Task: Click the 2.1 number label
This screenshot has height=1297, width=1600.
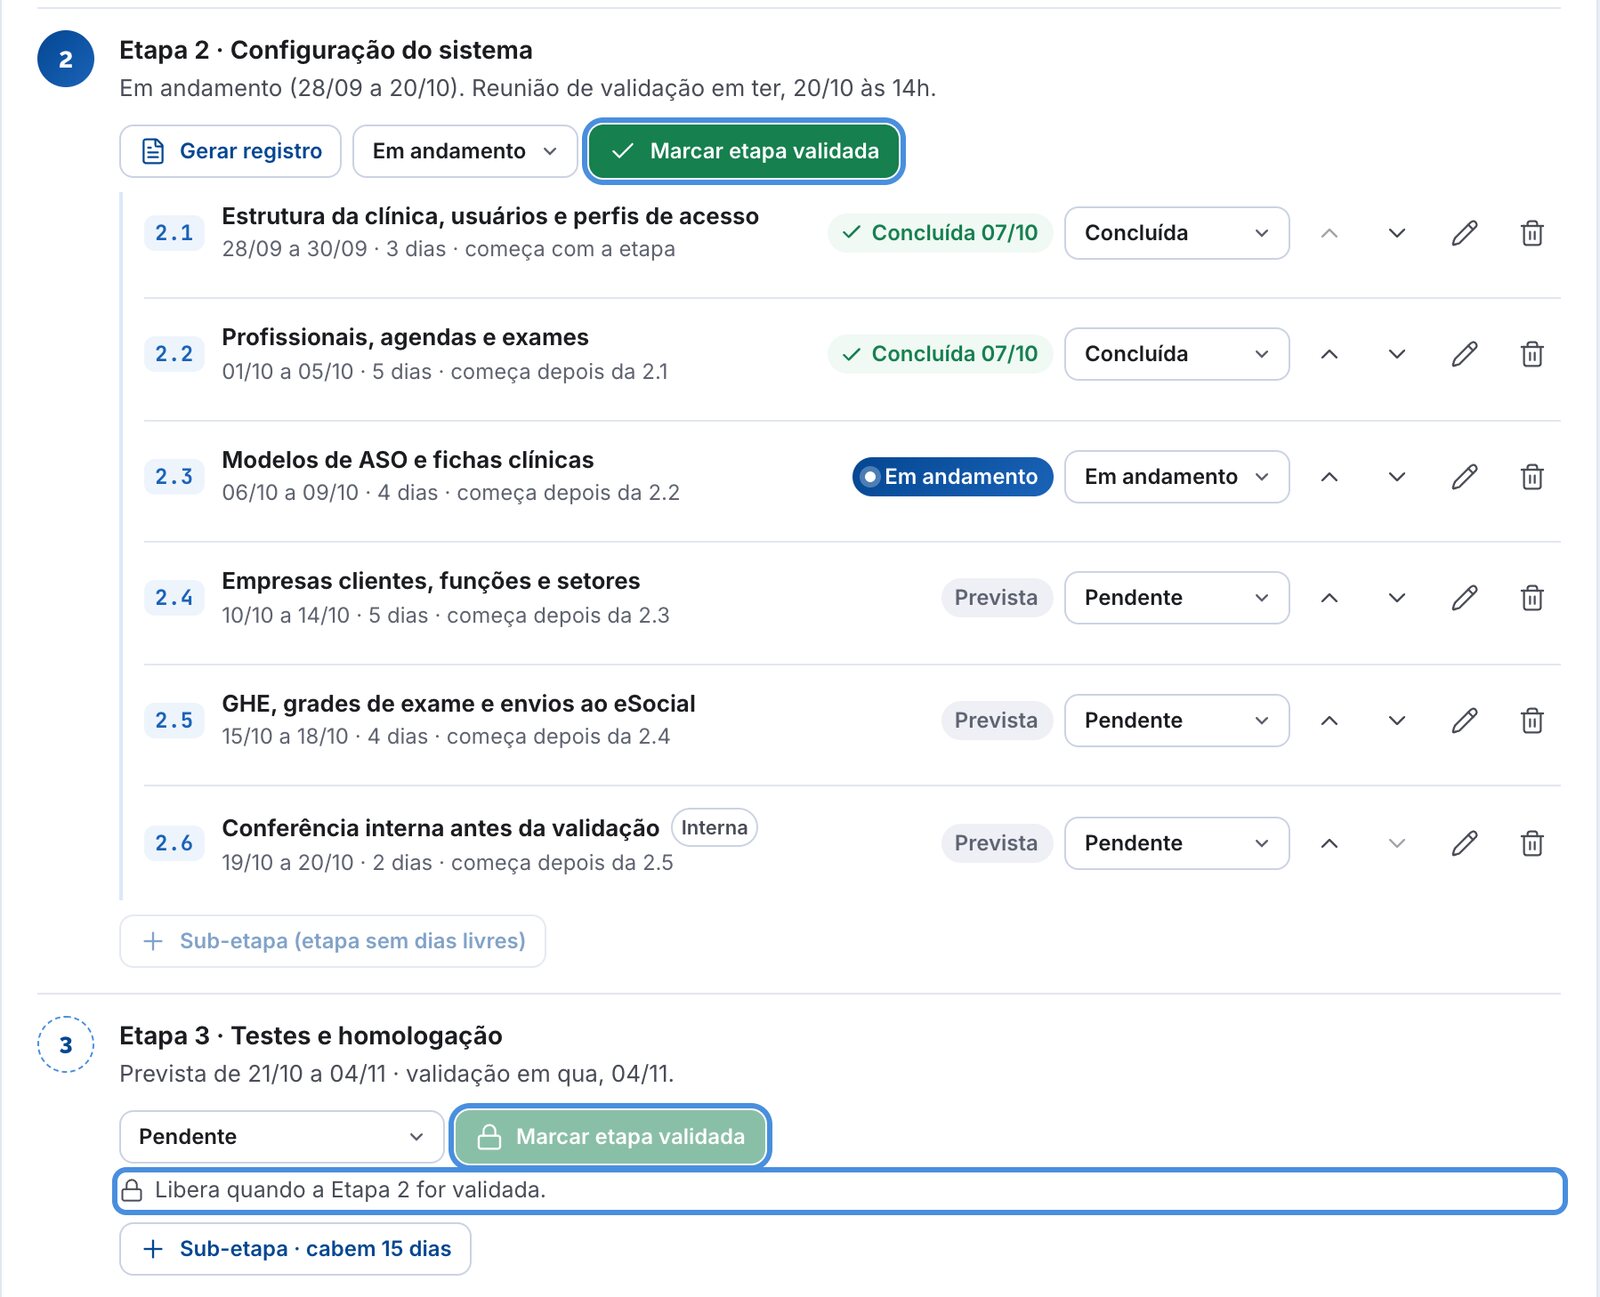Action: (174, 233)
